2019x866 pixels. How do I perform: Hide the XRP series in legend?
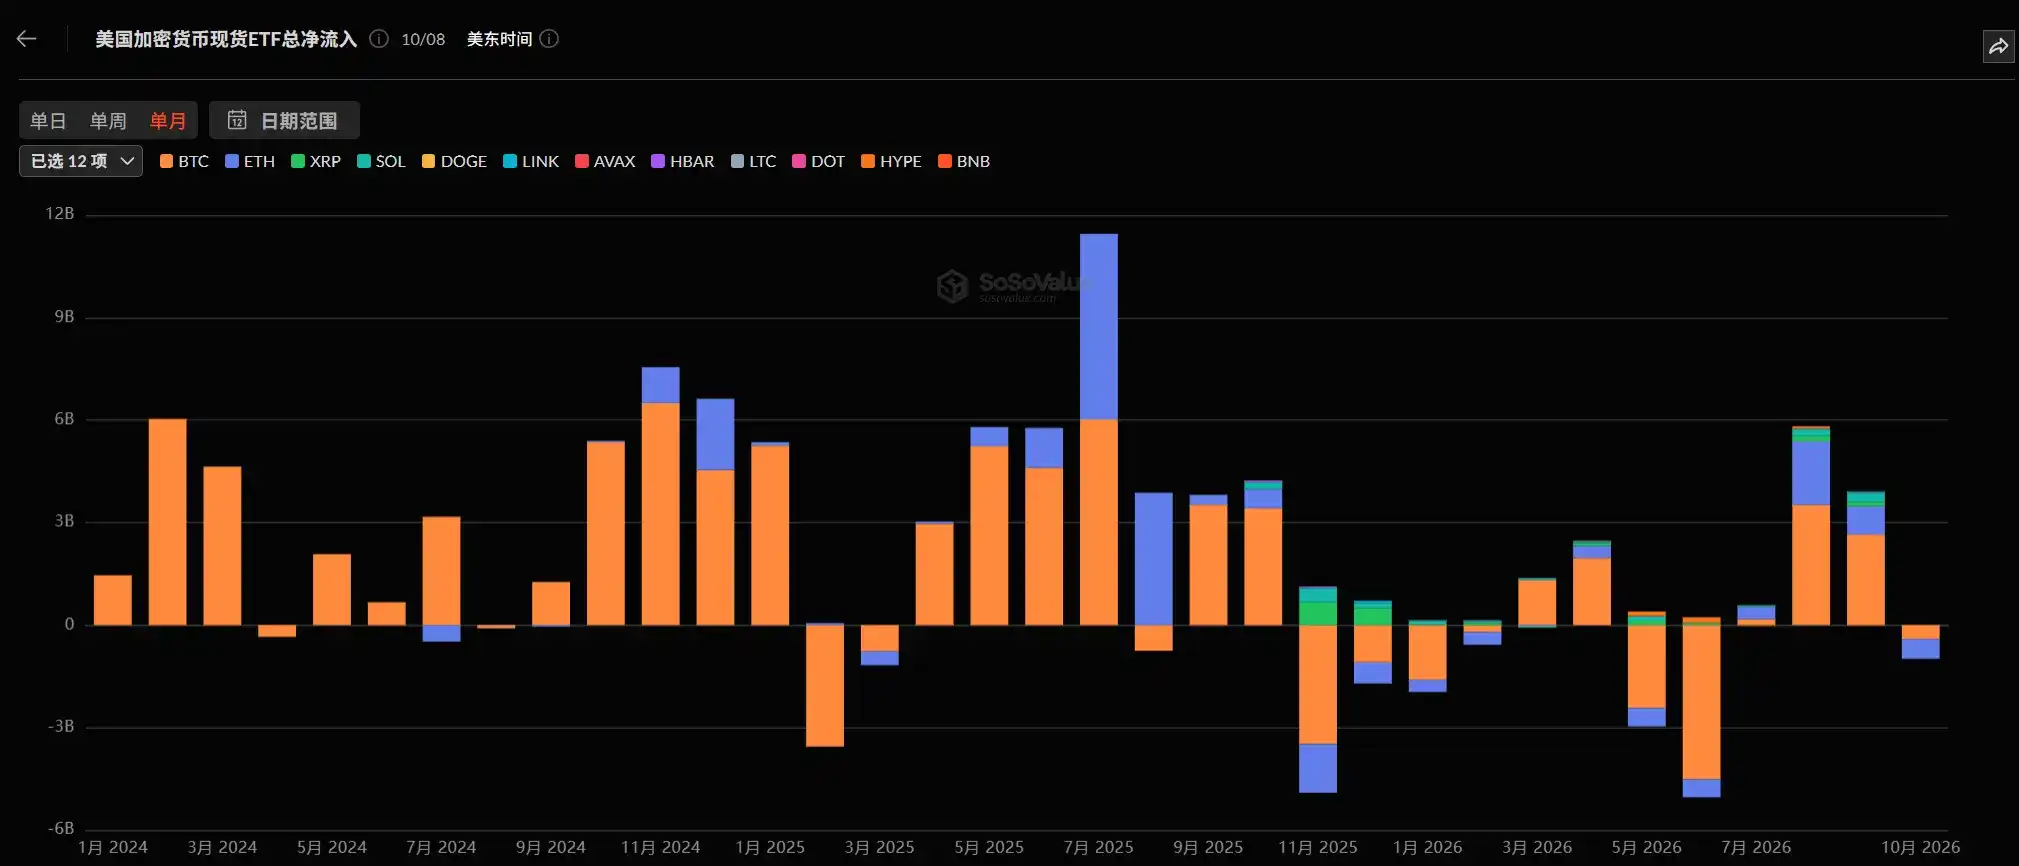[x=316, y=161]
